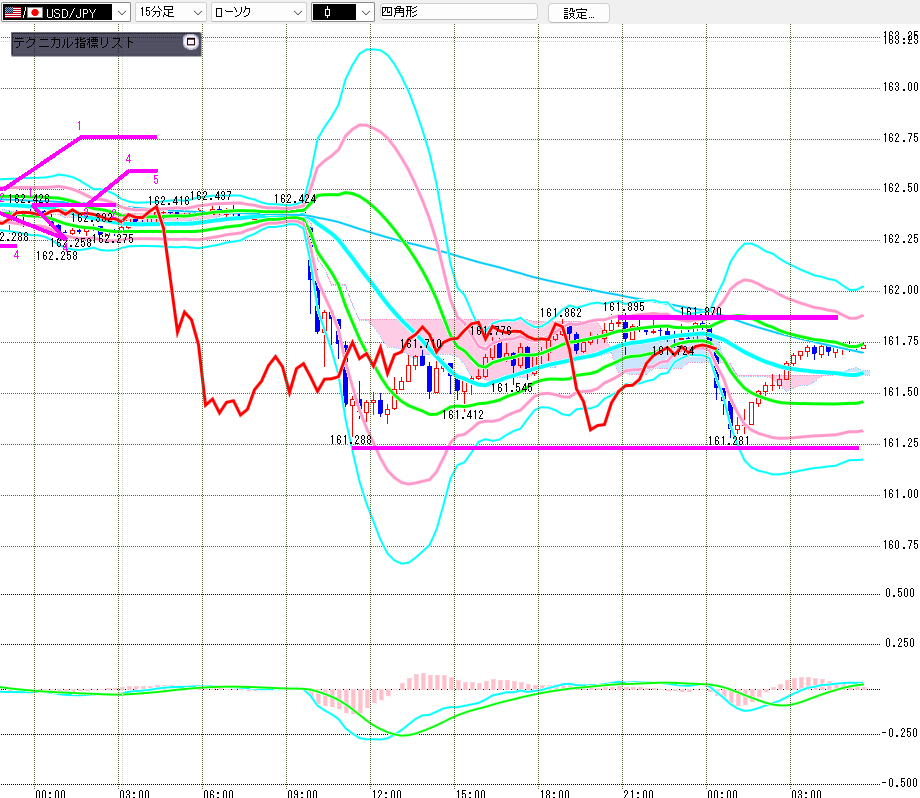Click the 161.870 price label
Viewport: 920px width, 798px height.
pos(701,312)
